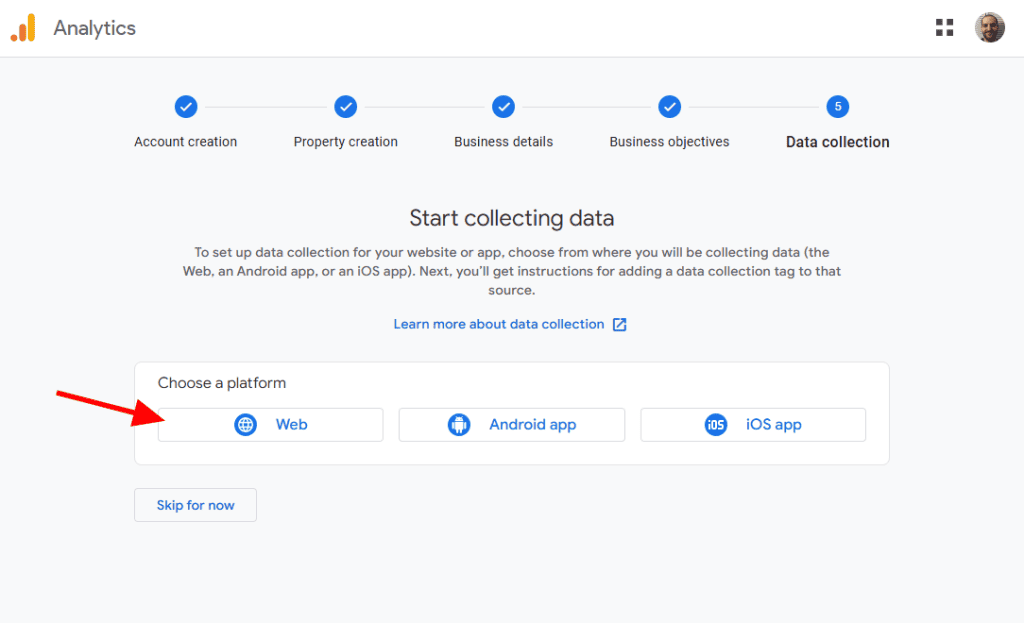The height and width of the screenshot is (623, 1024).
Task: Open the Google apps grid menu
Action: pyautogui.click(x=944, y=28)
